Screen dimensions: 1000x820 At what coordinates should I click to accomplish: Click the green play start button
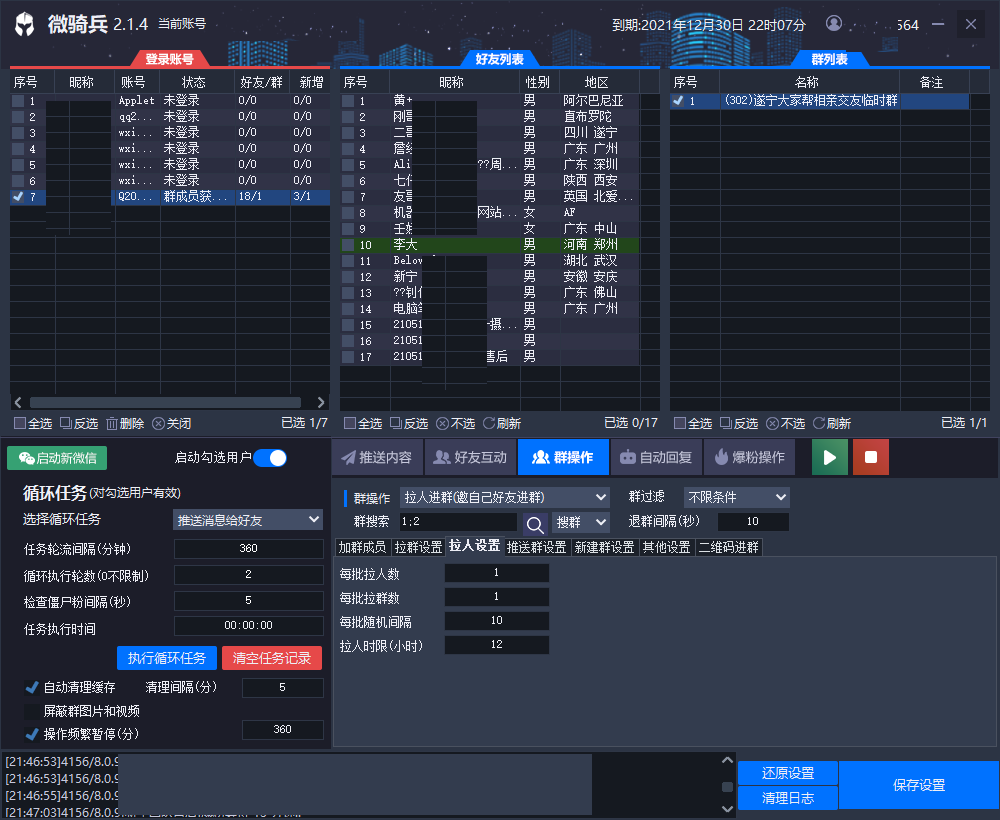click(x=829, y=457)
